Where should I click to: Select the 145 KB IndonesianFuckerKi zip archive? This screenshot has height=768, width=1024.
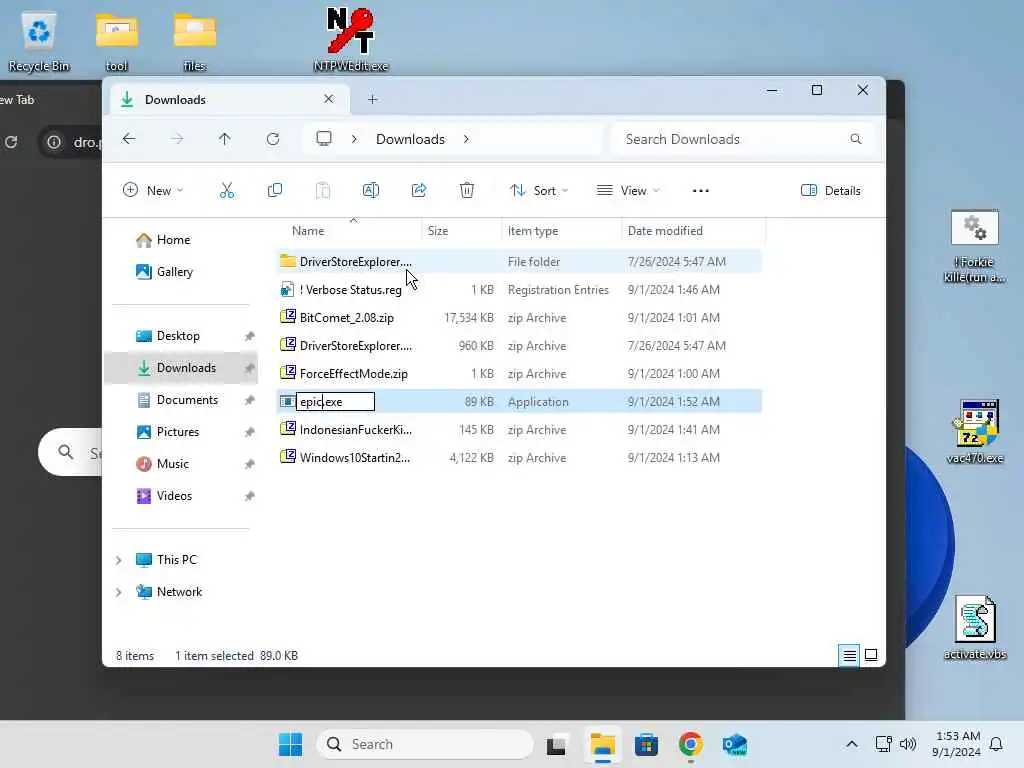tap(519, 430)
